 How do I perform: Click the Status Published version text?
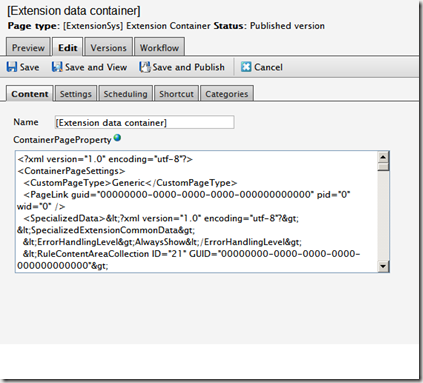(269, 26)
